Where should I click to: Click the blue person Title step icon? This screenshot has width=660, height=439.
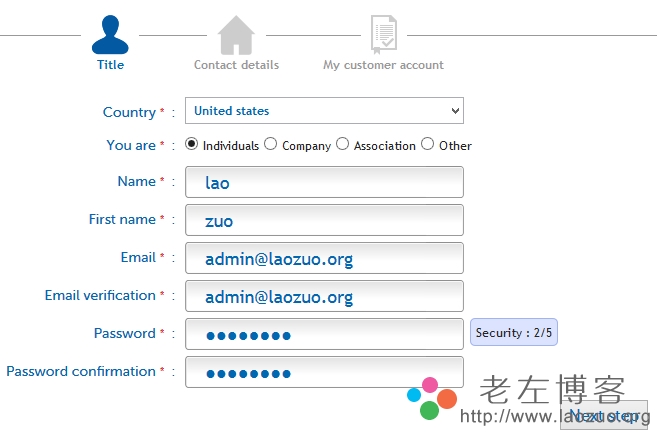pos(110,35)
